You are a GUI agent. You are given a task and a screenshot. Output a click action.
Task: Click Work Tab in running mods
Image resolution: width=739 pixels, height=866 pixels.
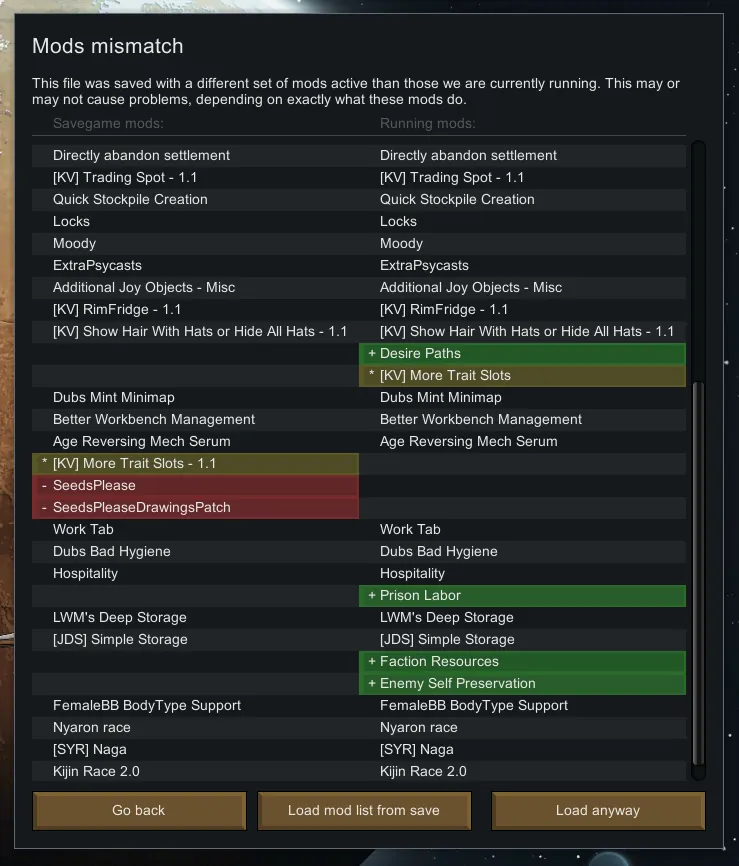tap(410, 529)
